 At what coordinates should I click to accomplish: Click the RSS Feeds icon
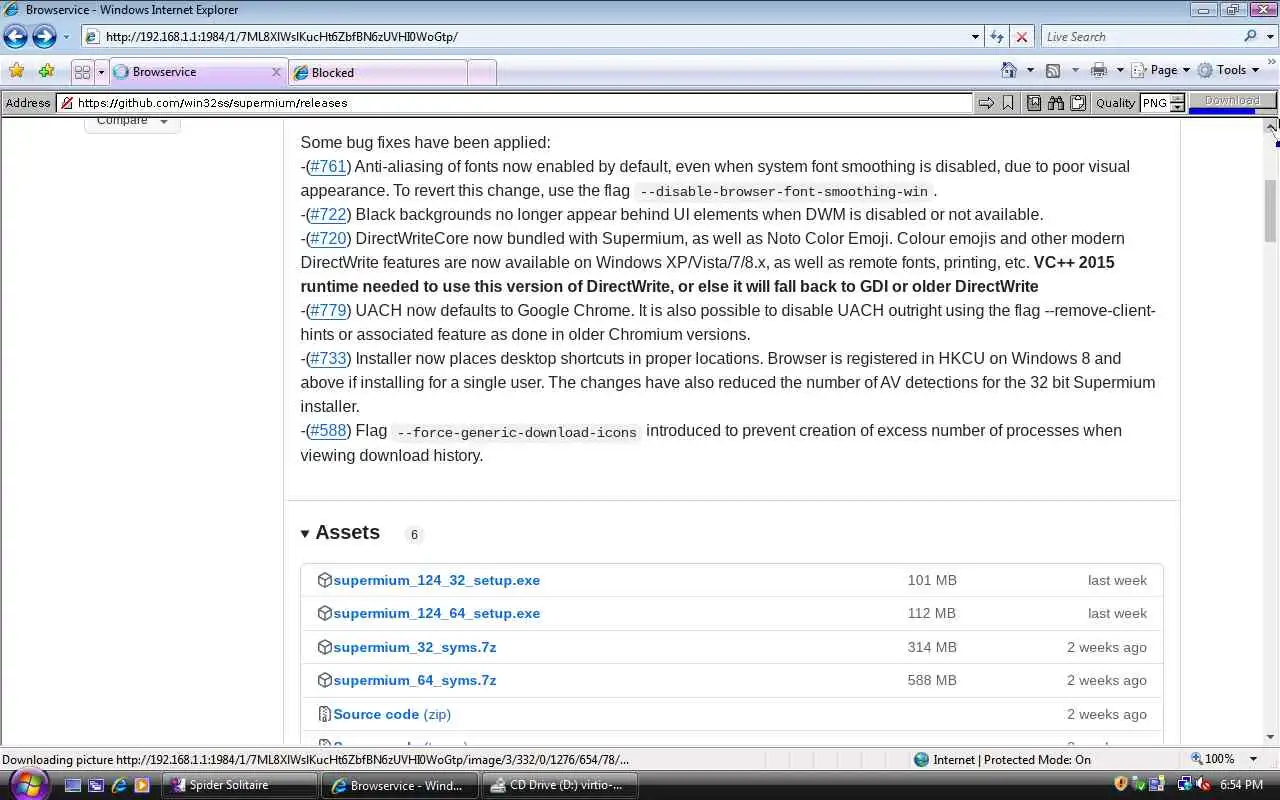click(1053, 71)
